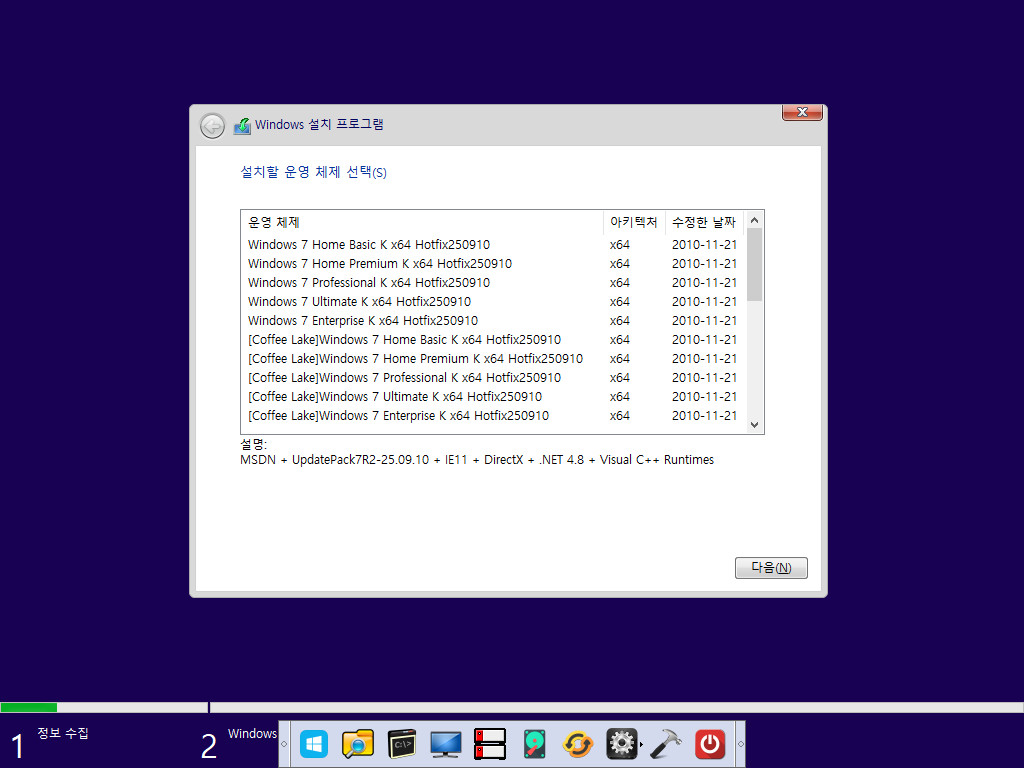Click the MSDN + UpdatePack7R2 description text
1024x768 pixels.
point(477,460)
